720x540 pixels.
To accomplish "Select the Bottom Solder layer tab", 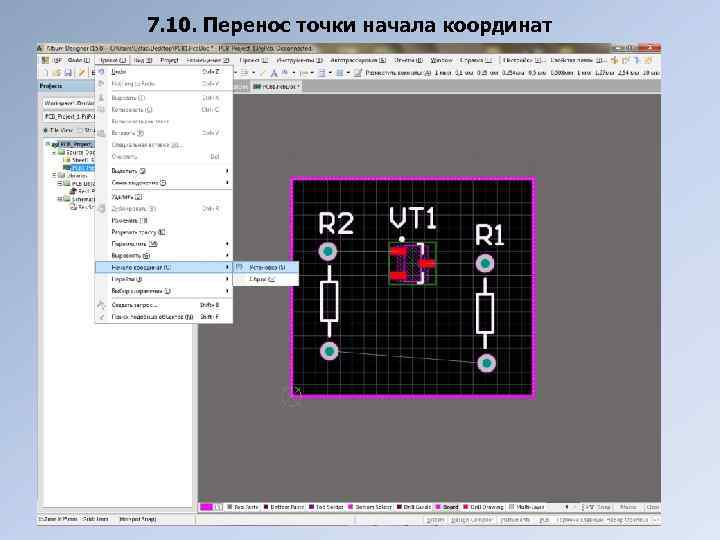I will [x=370, y=507].
